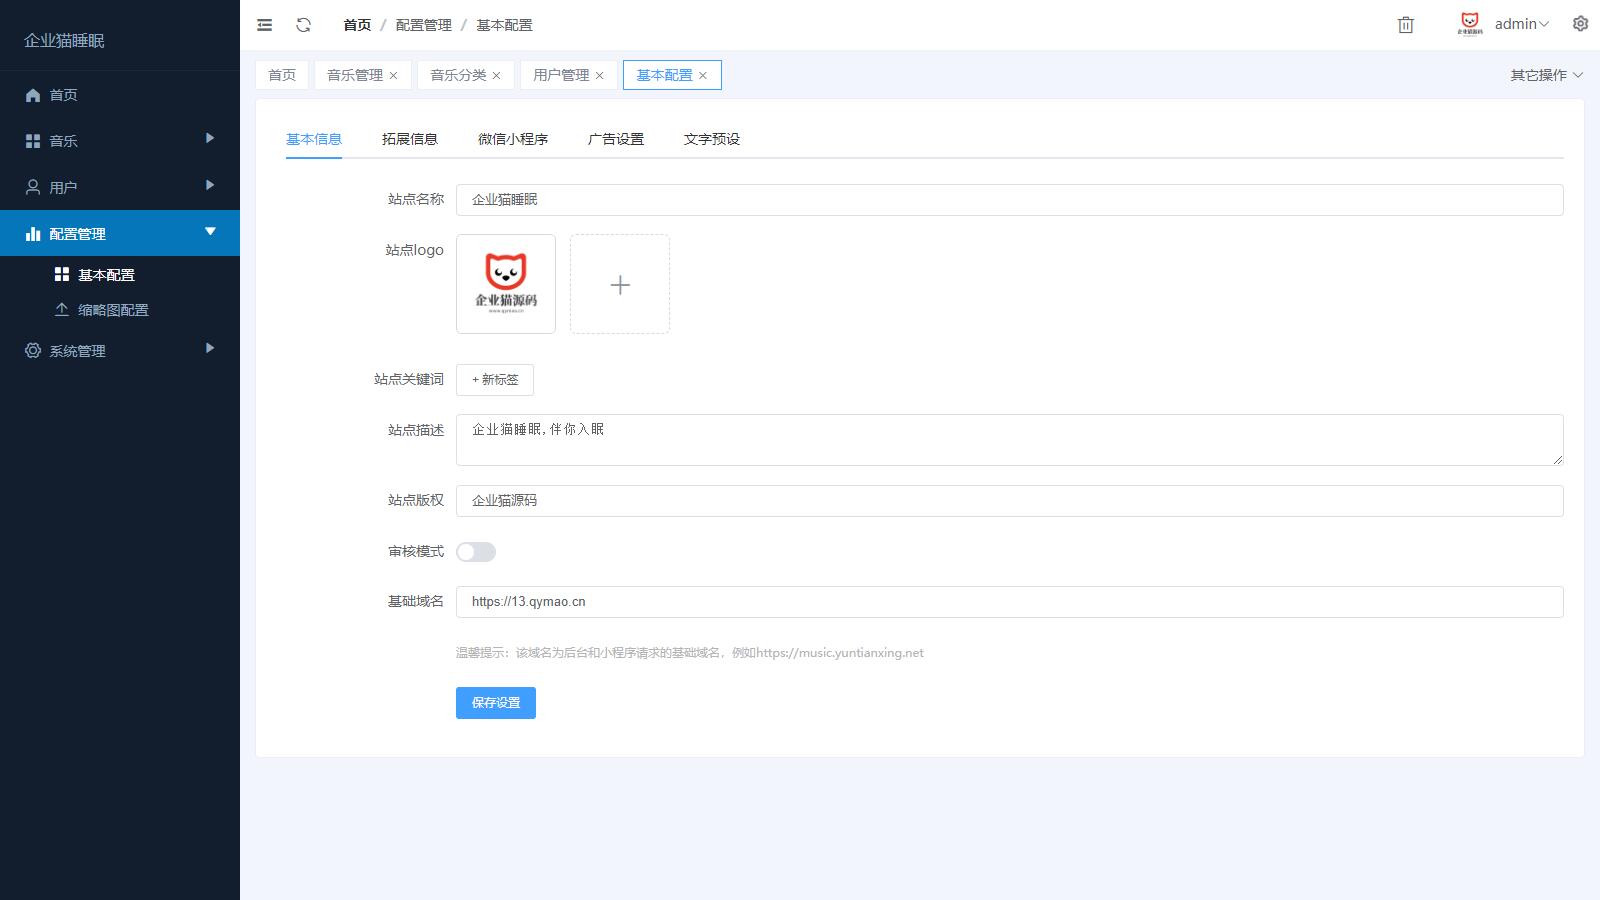Expand the 系统管理 sidebar menu
The height and width of the screenshot is (900, 1600).
coord(120,350)
